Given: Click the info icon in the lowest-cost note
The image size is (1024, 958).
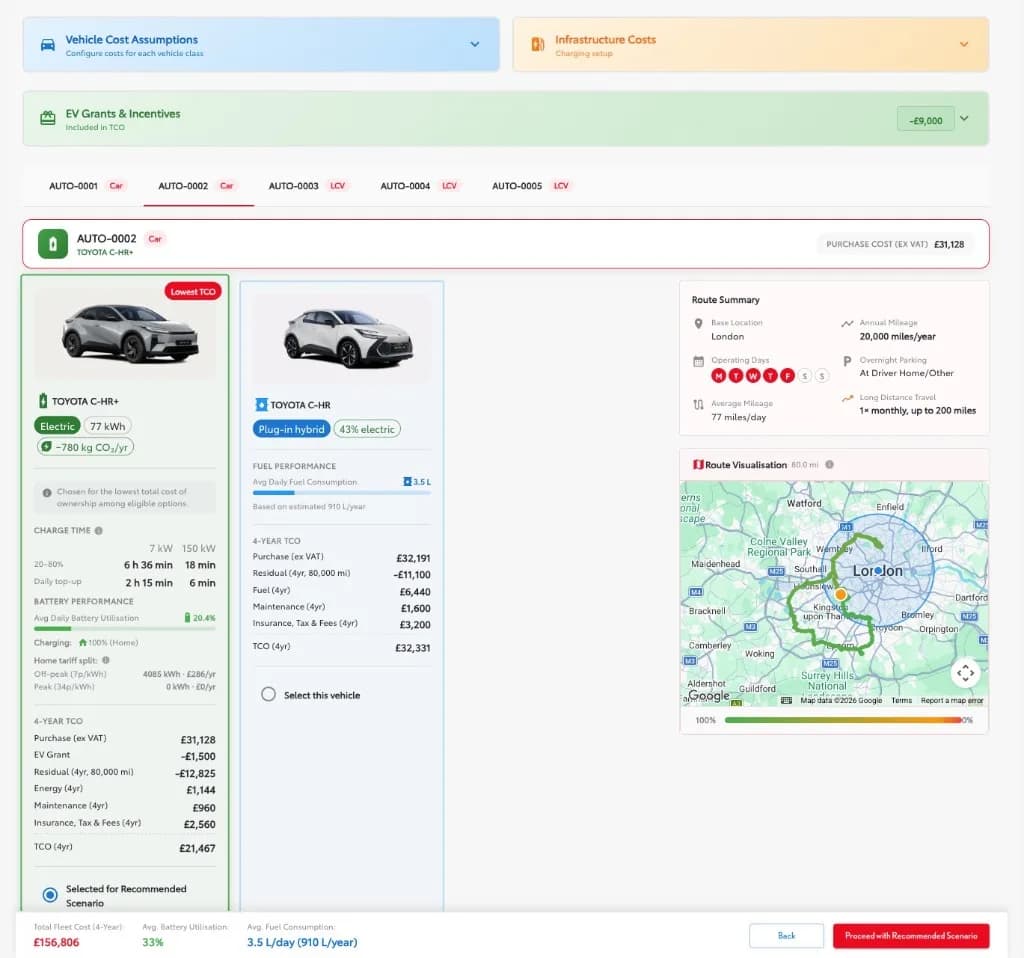Looking at the screenshot, I should [47, 493].
